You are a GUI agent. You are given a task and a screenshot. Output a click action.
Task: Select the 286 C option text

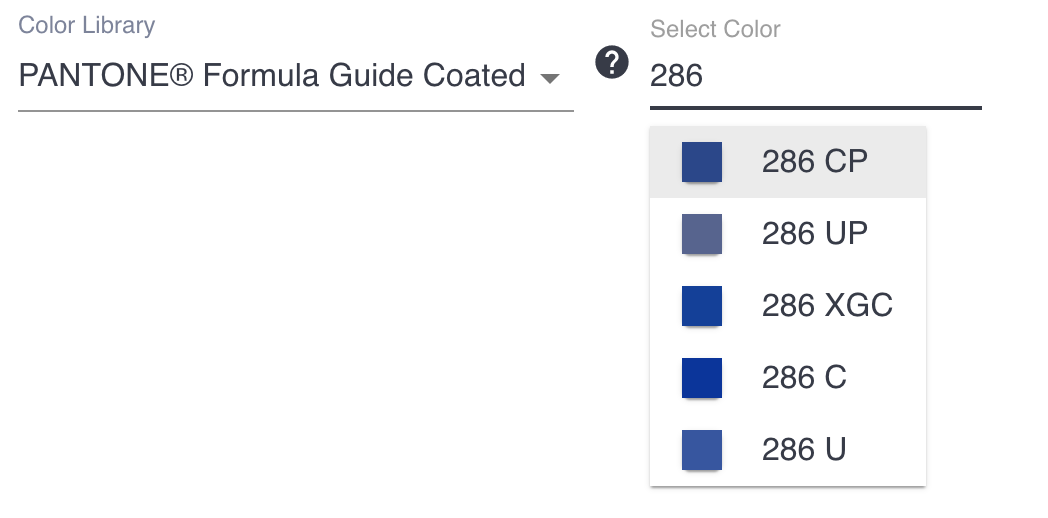coord(804,378)
